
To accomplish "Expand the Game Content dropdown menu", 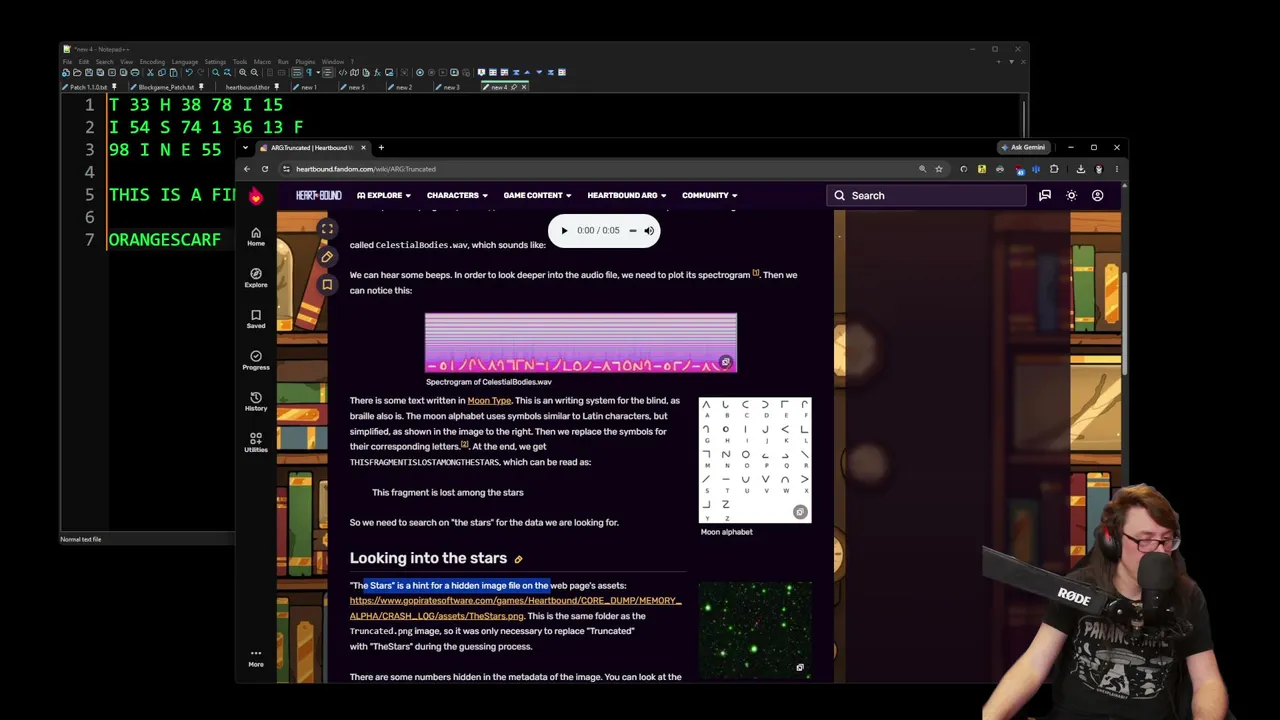I will tap(537, 196).
